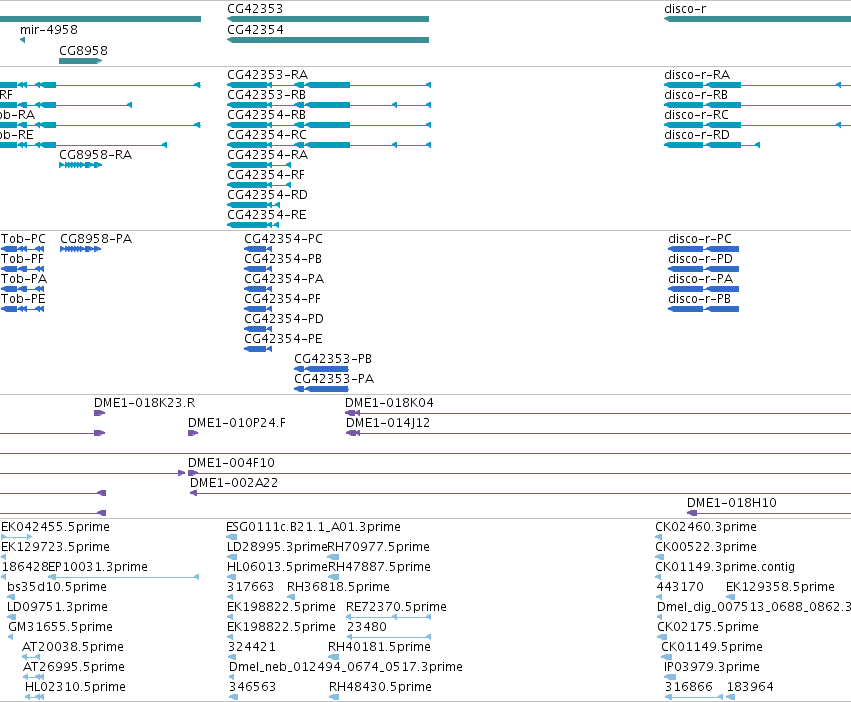The image size is (851, 702).
Task: Select EST CK01149.3prime.contig
Action: [x=725, y=567]
